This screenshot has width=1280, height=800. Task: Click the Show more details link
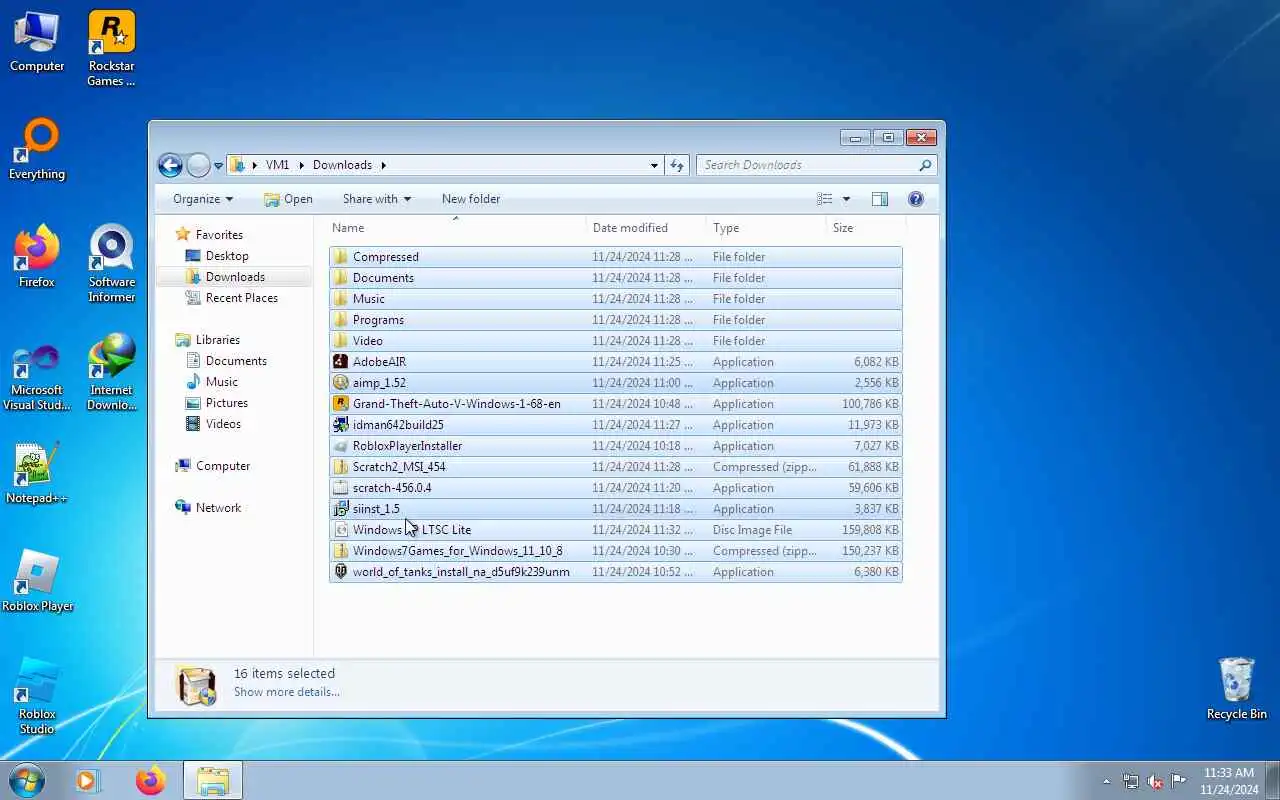click(x=286, y=692)
